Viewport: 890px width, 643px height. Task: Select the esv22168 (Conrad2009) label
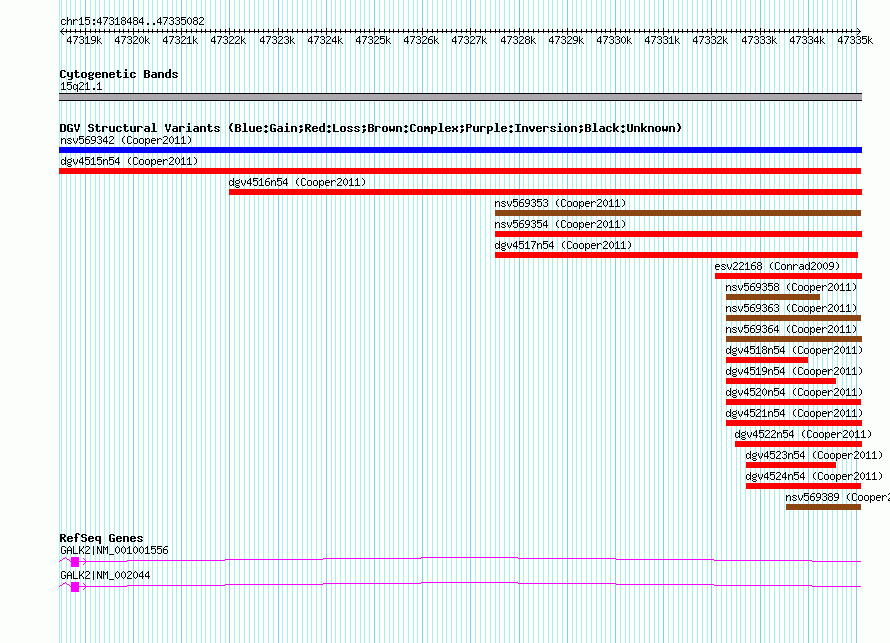tap(777, 266)
